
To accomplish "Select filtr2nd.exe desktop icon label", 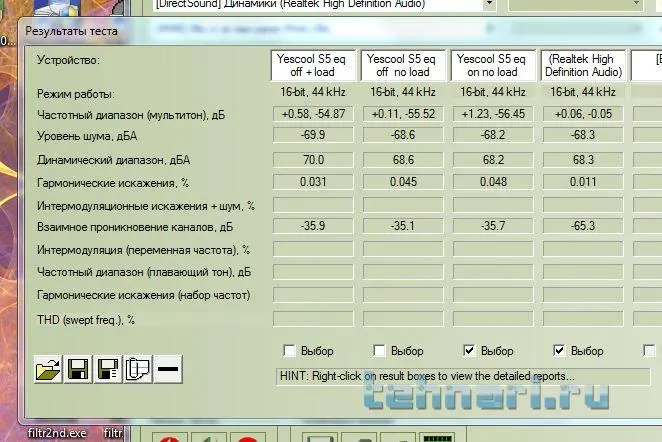I will 57,433.
